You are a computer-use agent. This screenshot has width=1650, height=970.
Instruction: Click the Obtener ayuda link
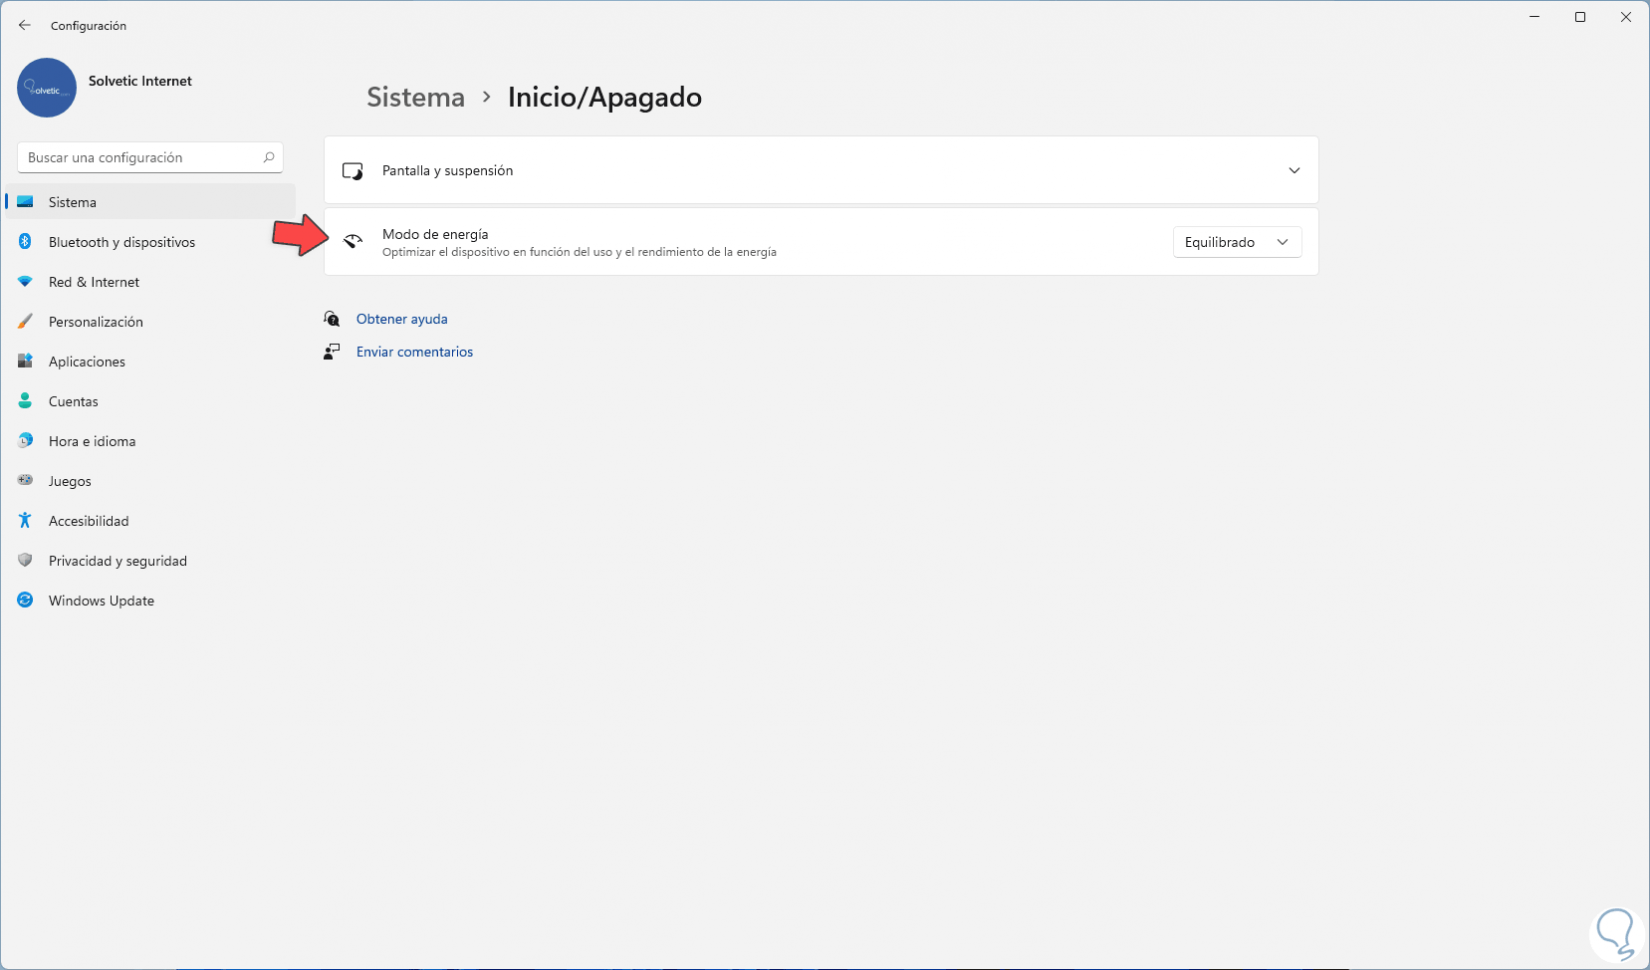pyautogui.click(x=401, y=319)
